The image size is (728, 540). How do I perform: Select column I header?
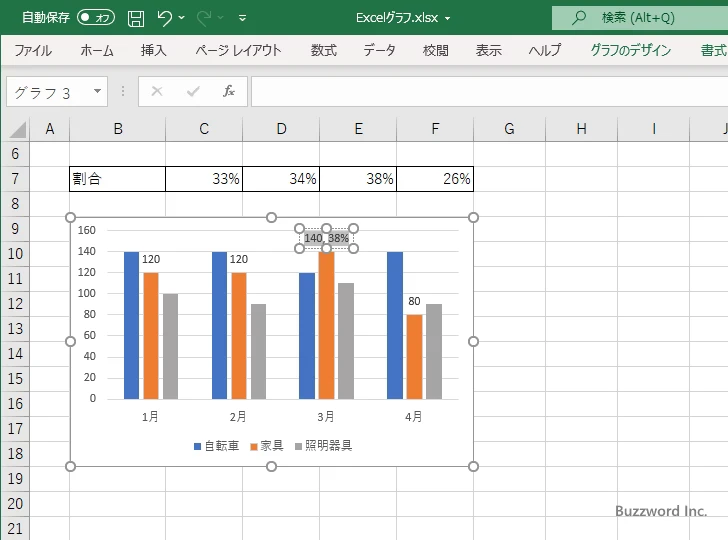coord(653,129)
